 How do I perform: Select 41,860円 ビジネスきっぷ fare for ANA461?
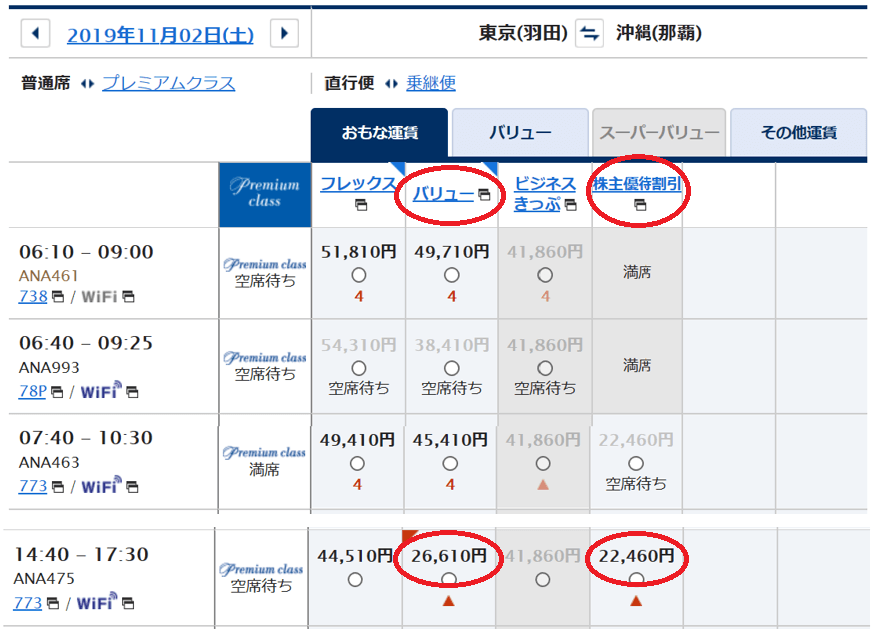(x=545, y=275)
